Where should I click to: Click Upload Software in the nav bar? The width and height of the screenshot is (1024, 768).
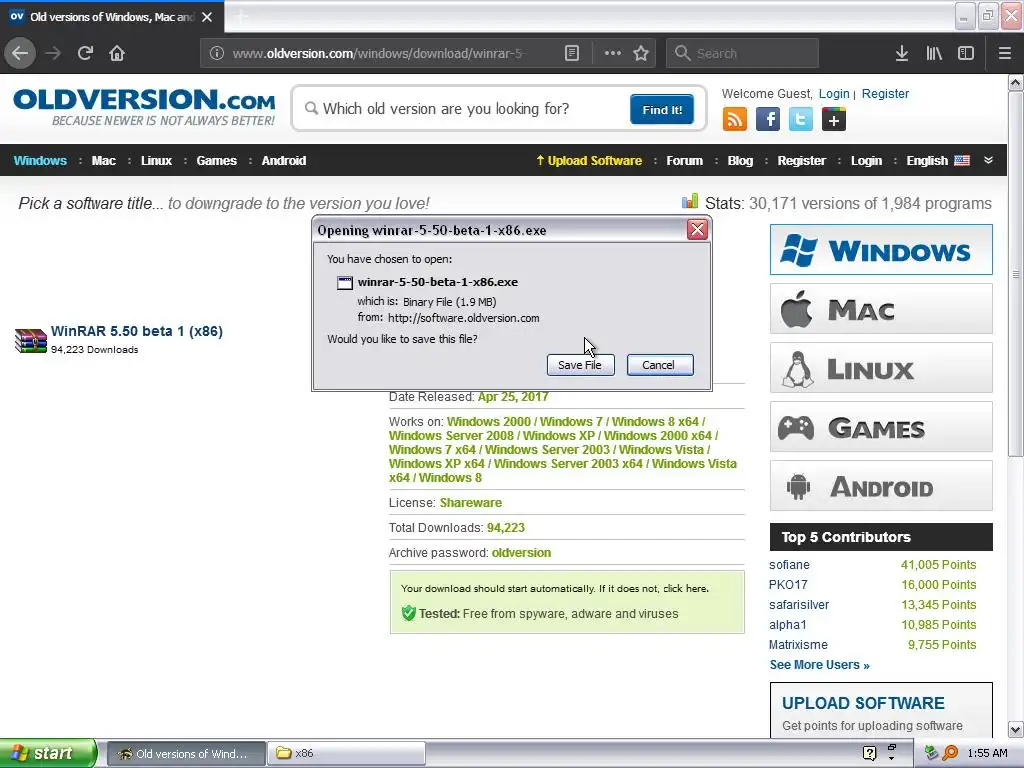[x=589, y=161]
